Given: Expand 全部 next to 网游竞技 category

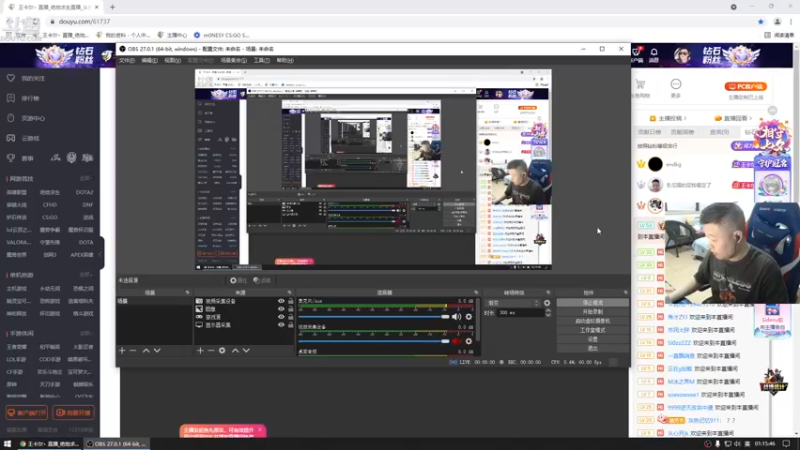Looking at the screenshot, I should click(85, 179).
